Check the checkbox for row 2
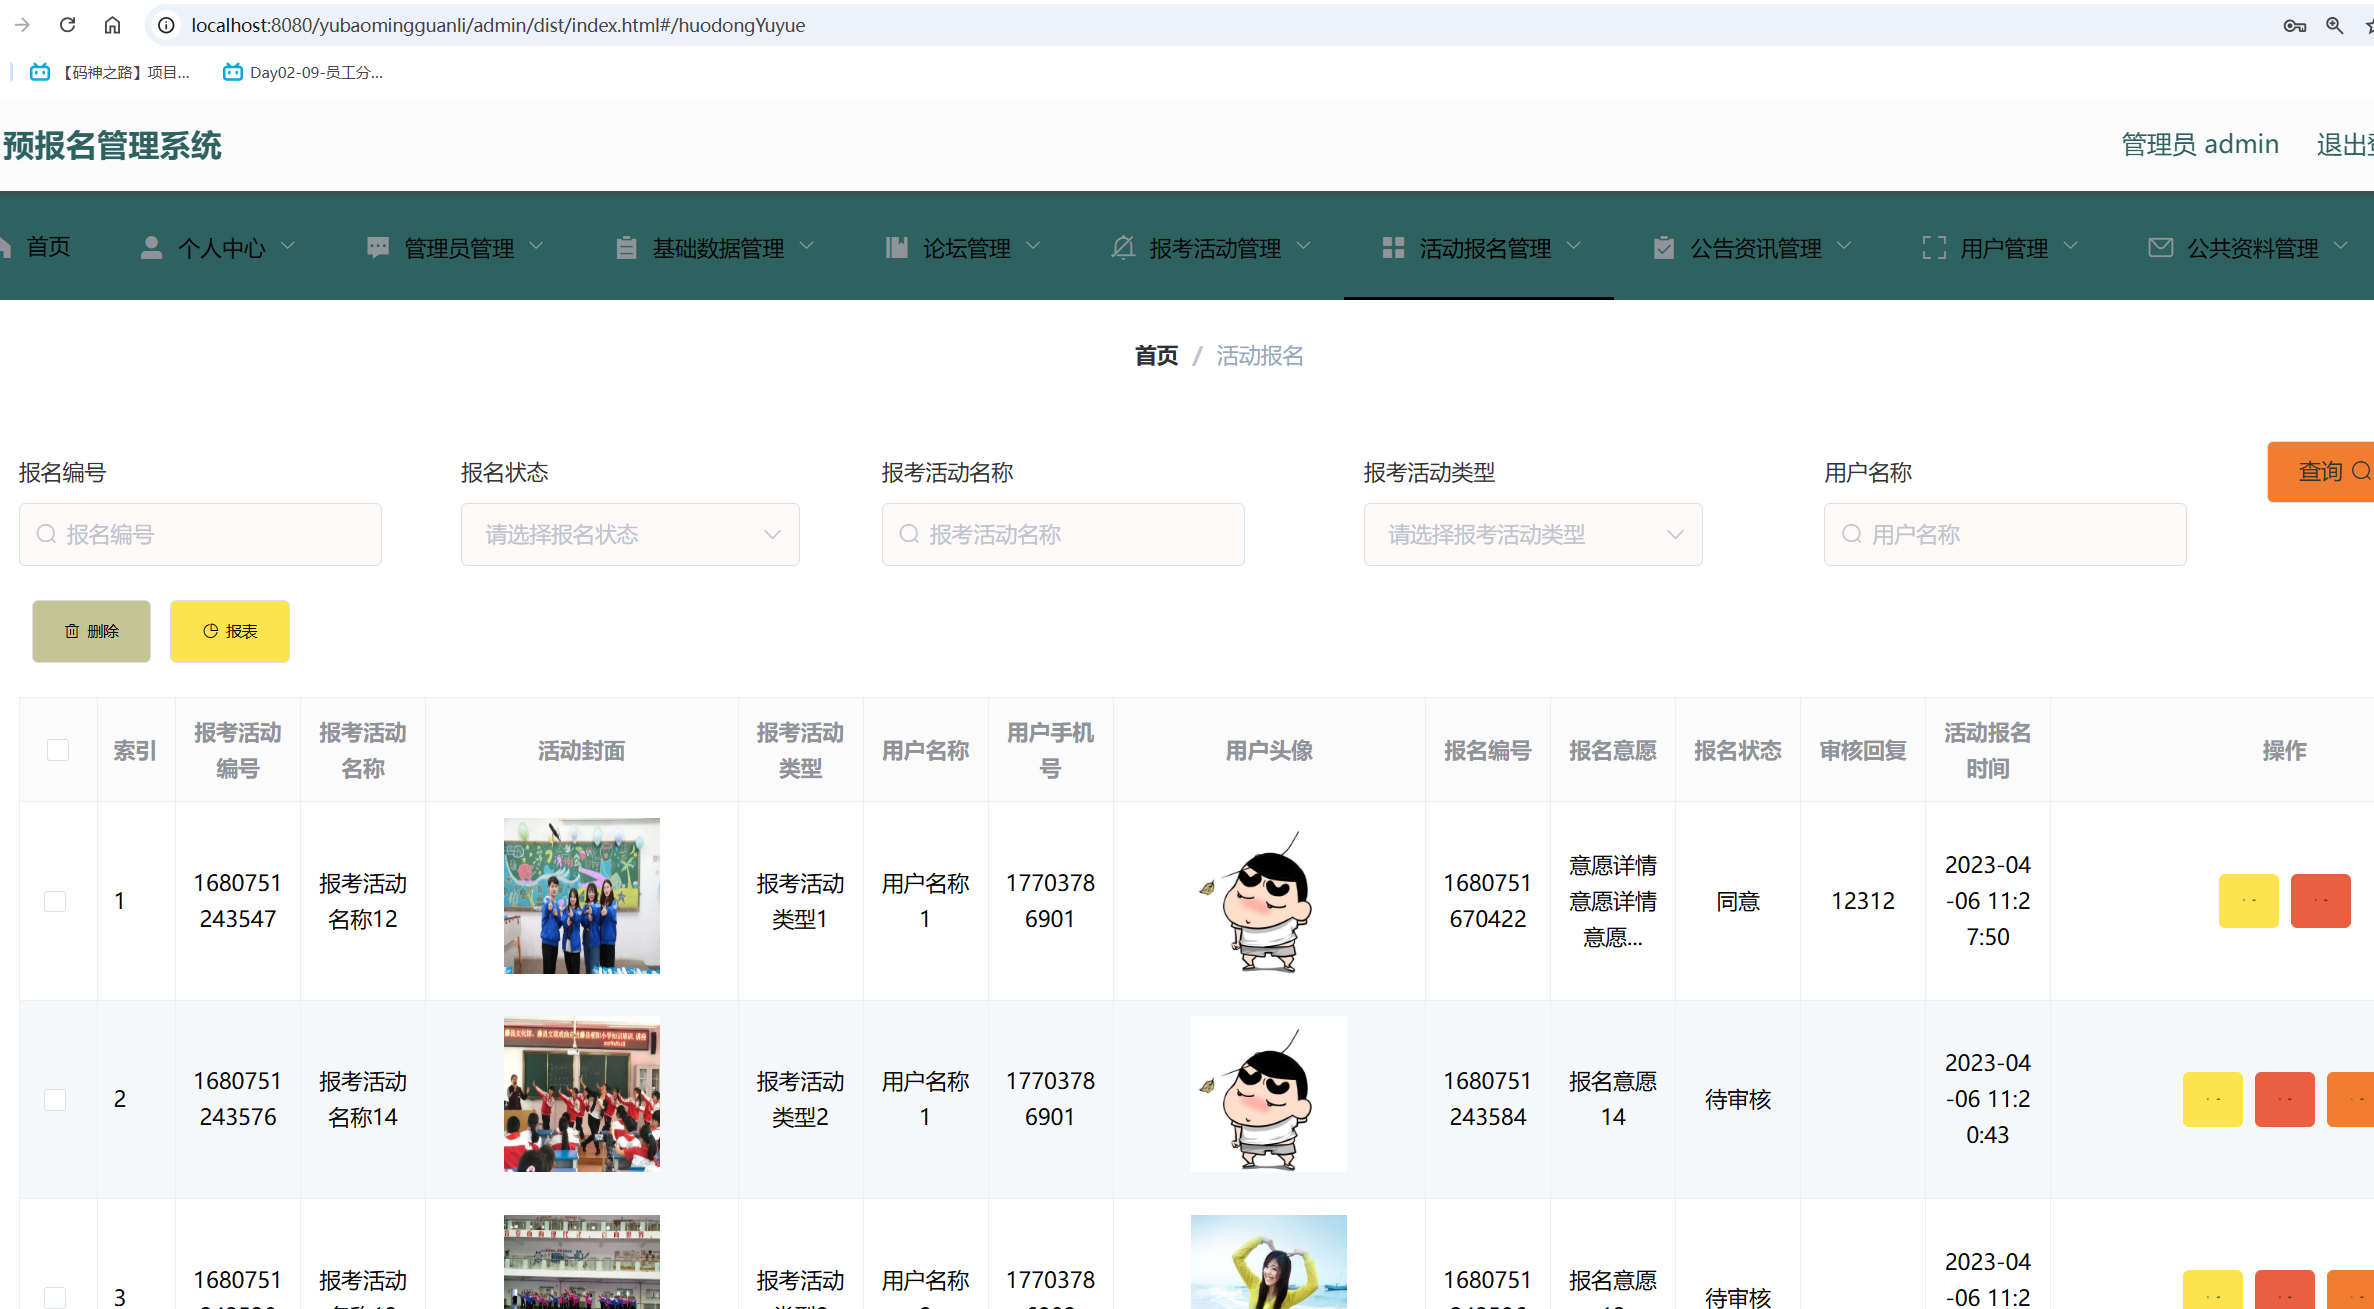Viewport: 2374px width, 1309px height. click(x=55, y=1099)
